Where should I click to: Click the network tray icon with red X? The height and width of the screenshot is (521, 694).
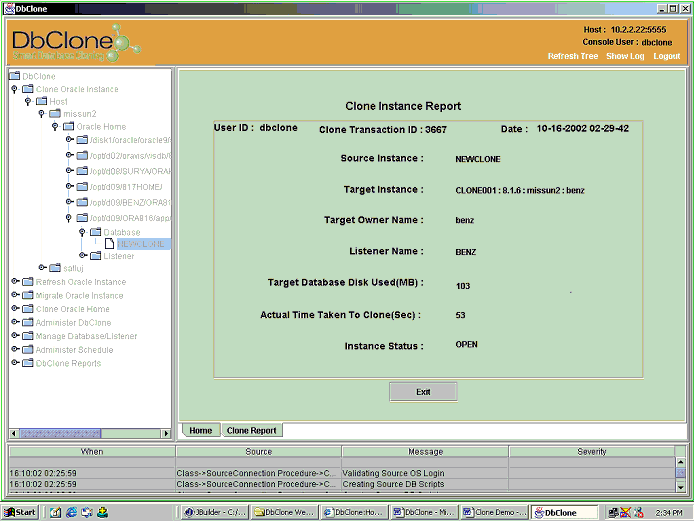[x=625, y=513]
